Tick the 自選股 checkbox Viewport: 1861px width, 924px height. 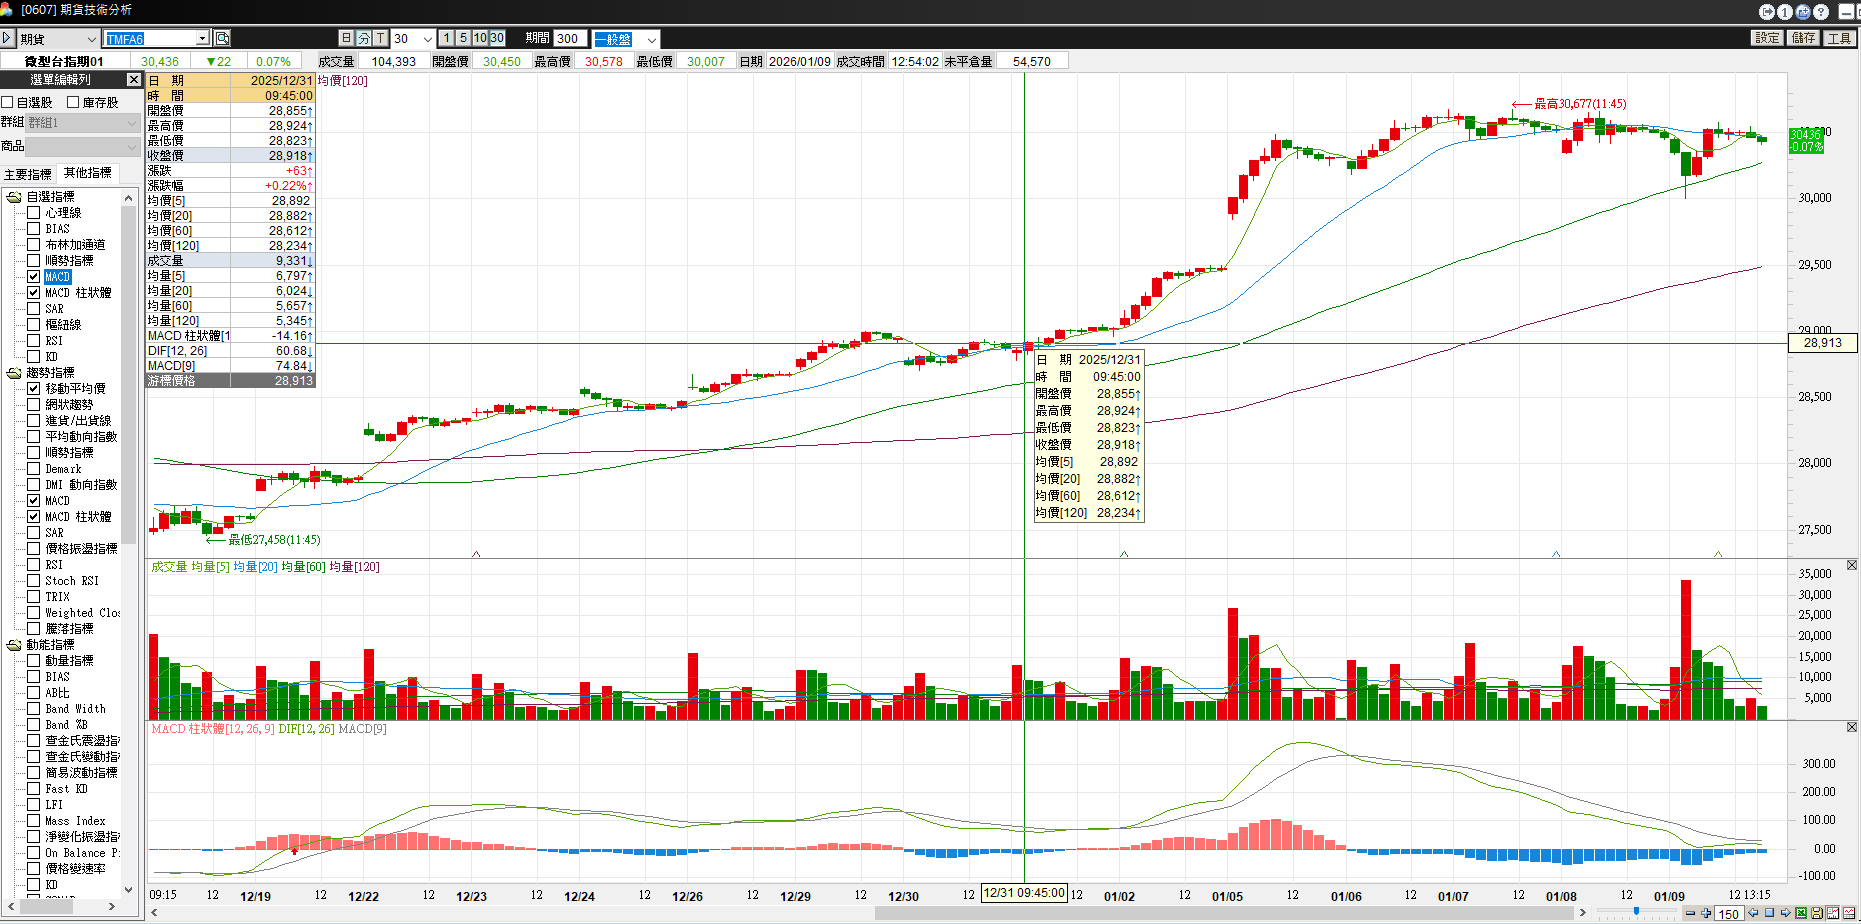8,102
